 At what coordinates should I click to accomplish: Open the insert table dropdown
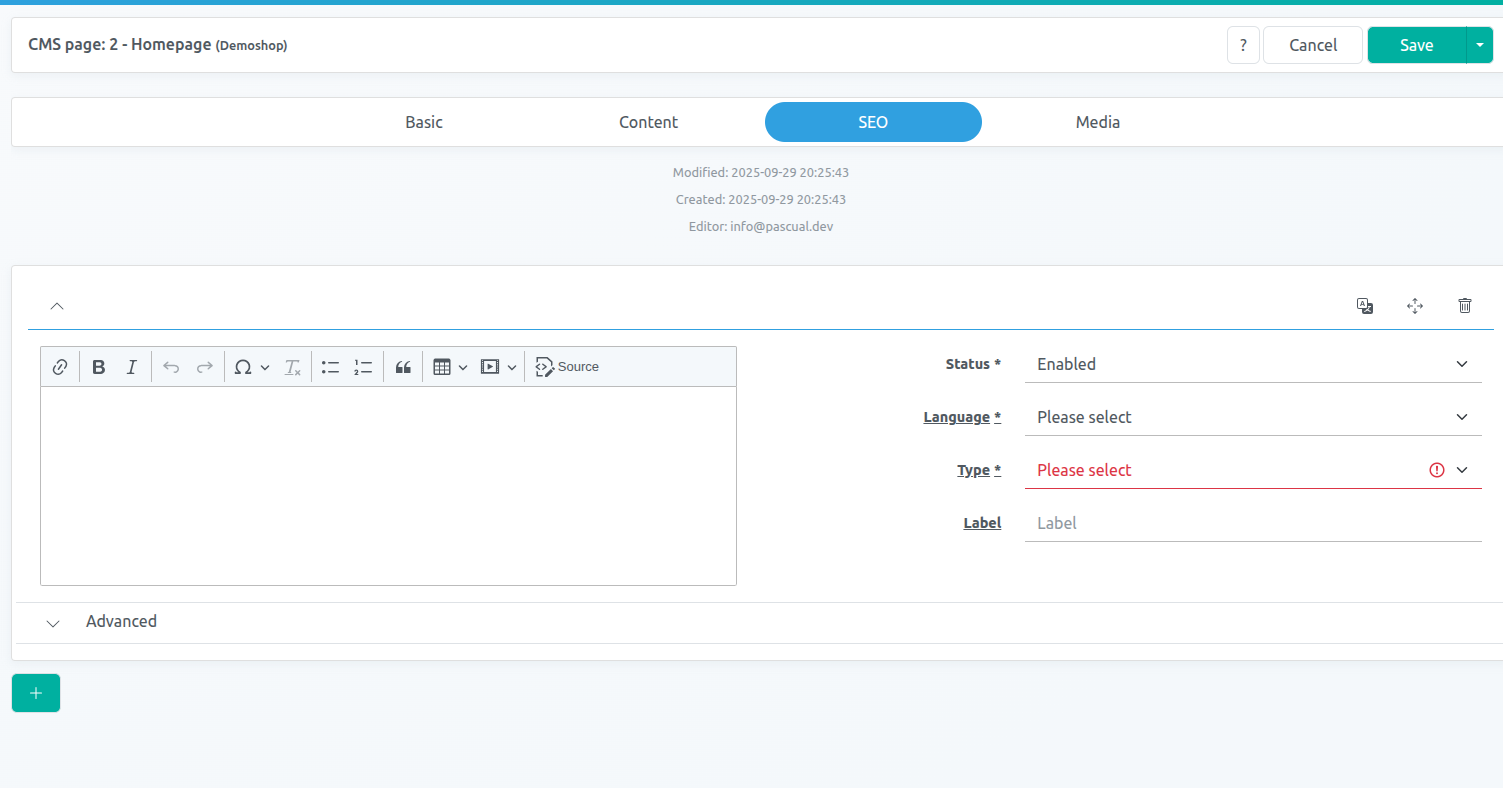pyautogui.click(x=450, y=367)
